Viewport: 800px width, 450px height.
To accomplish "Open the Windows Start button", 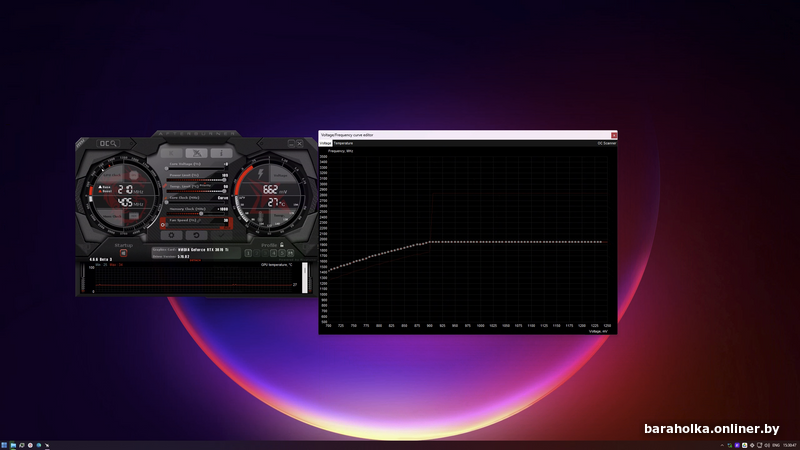I will click(4, 445).
